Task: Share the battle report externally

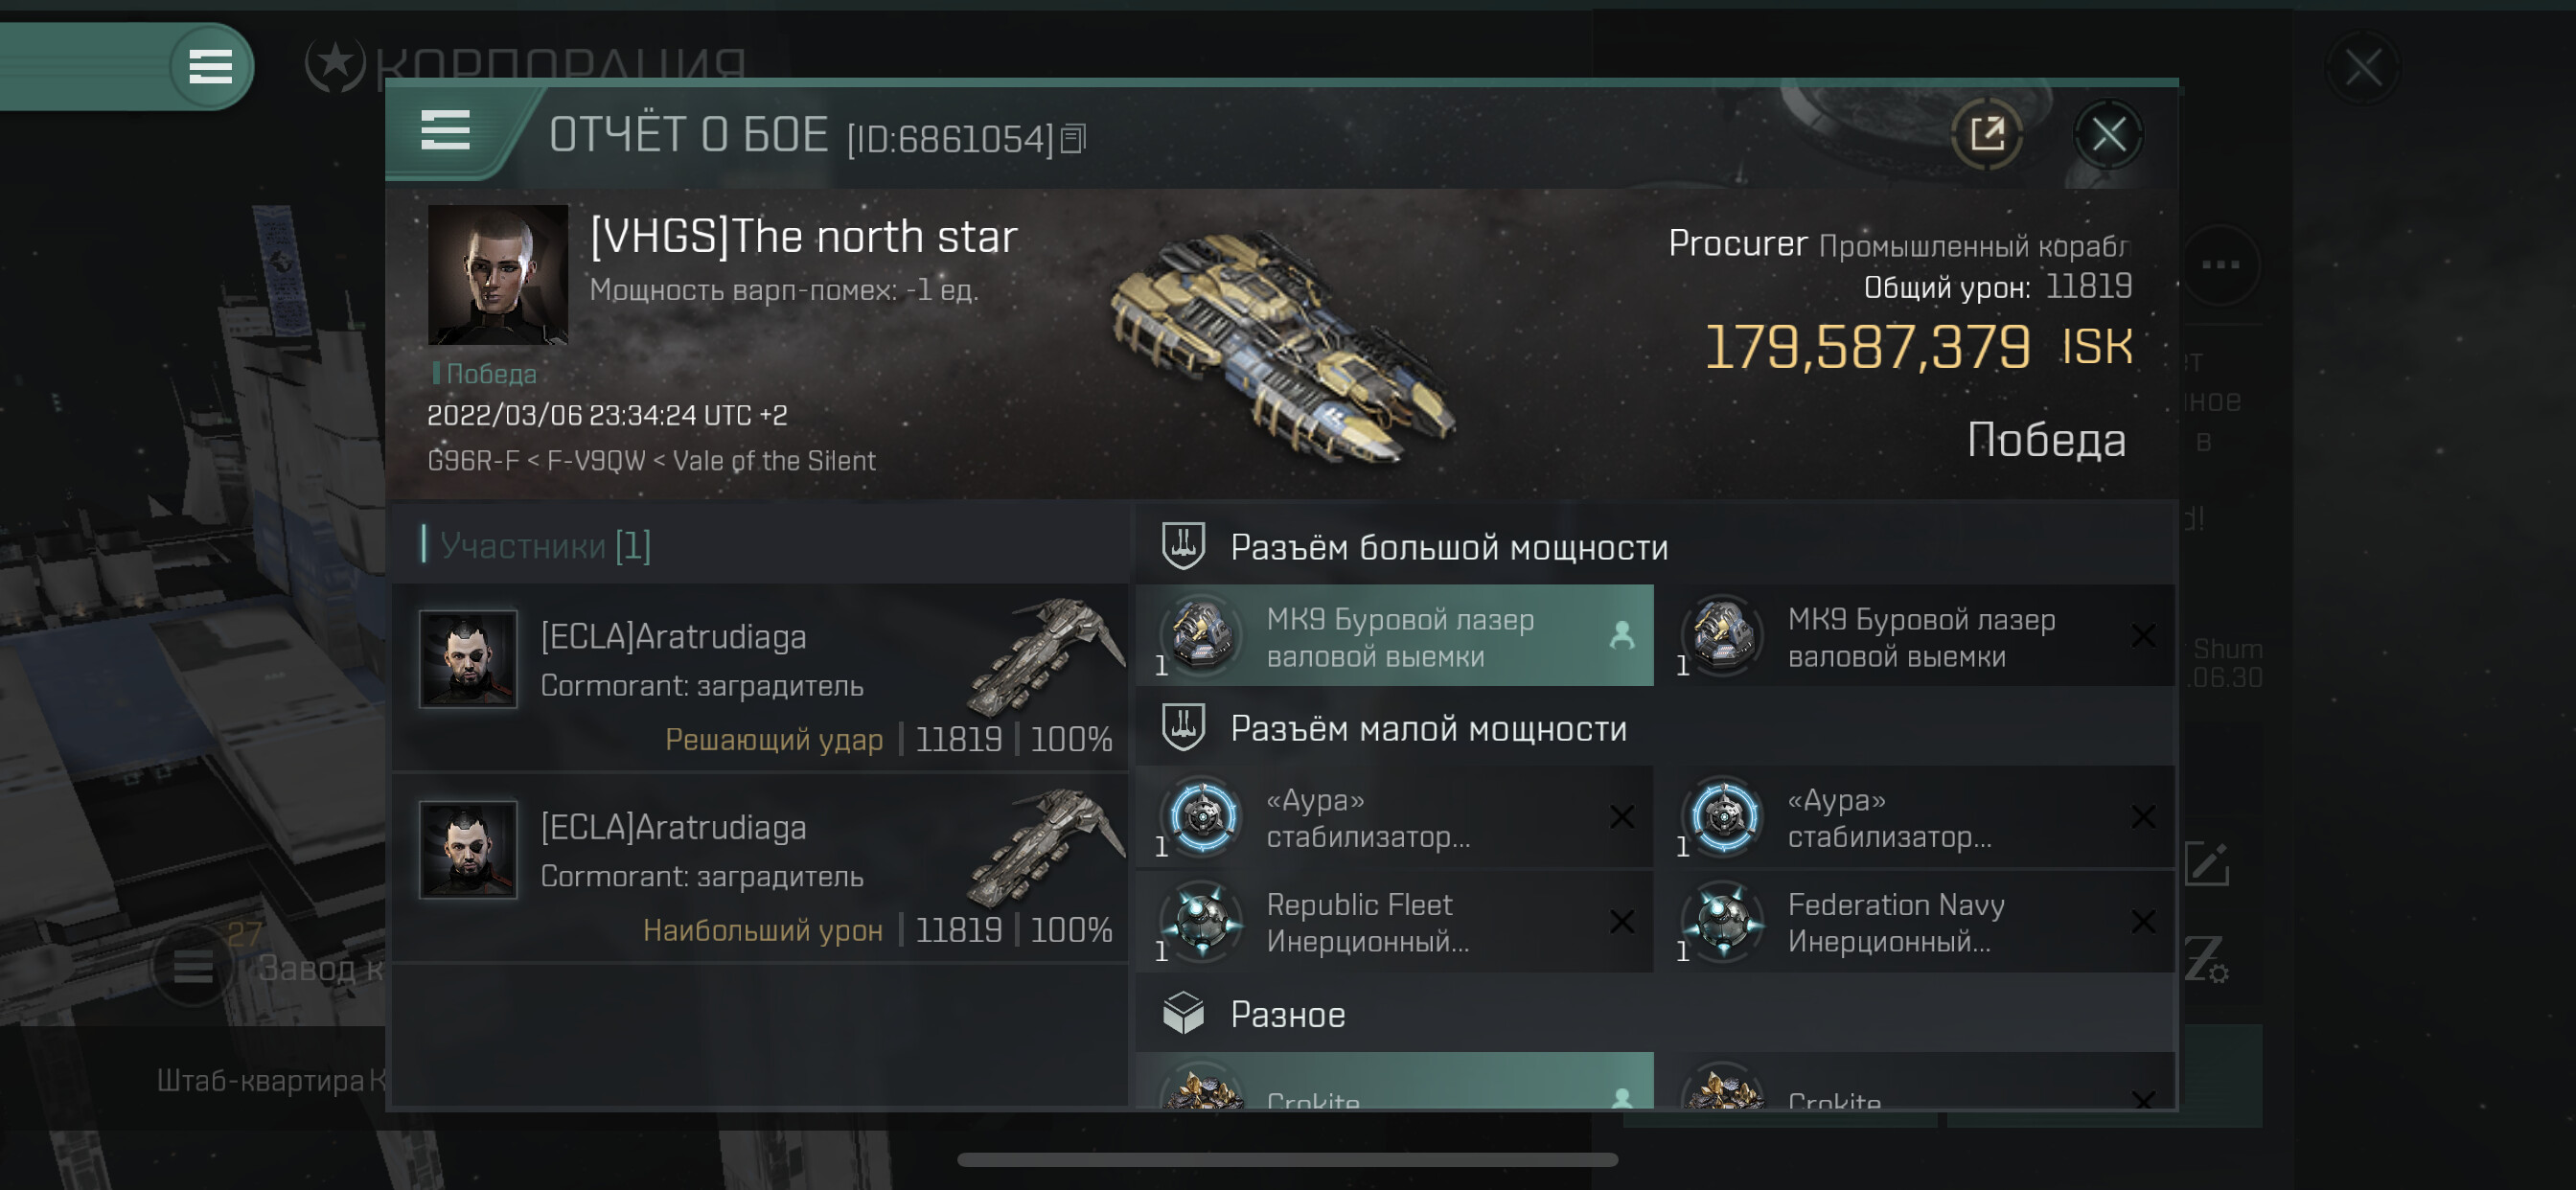Action: [1986, 134]
